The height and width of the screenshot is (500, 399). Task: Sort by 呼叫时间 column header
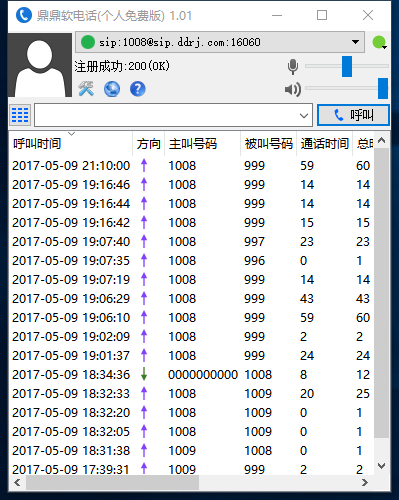(70, 144)
